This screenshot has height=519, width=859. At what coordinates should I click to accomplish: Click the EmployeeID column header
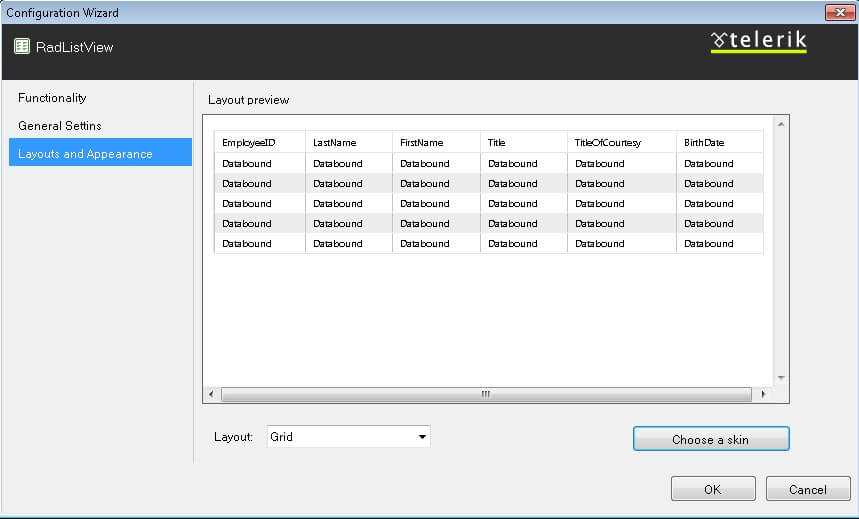249,143
